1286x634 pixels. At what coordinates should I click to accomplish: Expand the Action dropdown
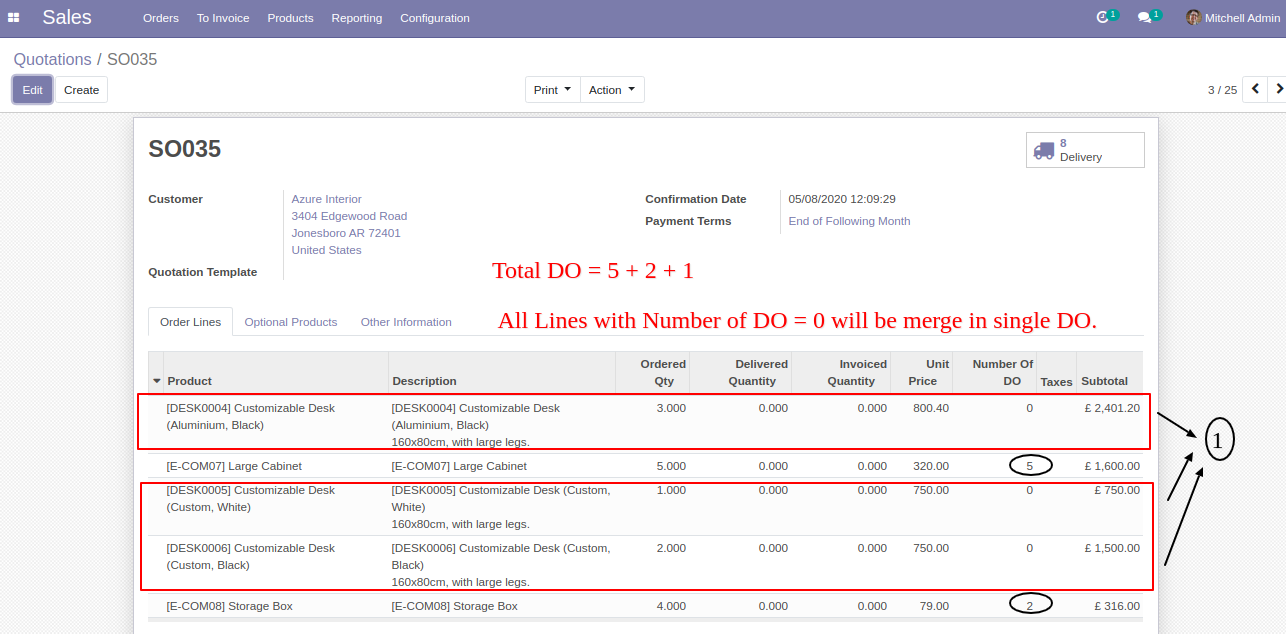pos(612,90)
